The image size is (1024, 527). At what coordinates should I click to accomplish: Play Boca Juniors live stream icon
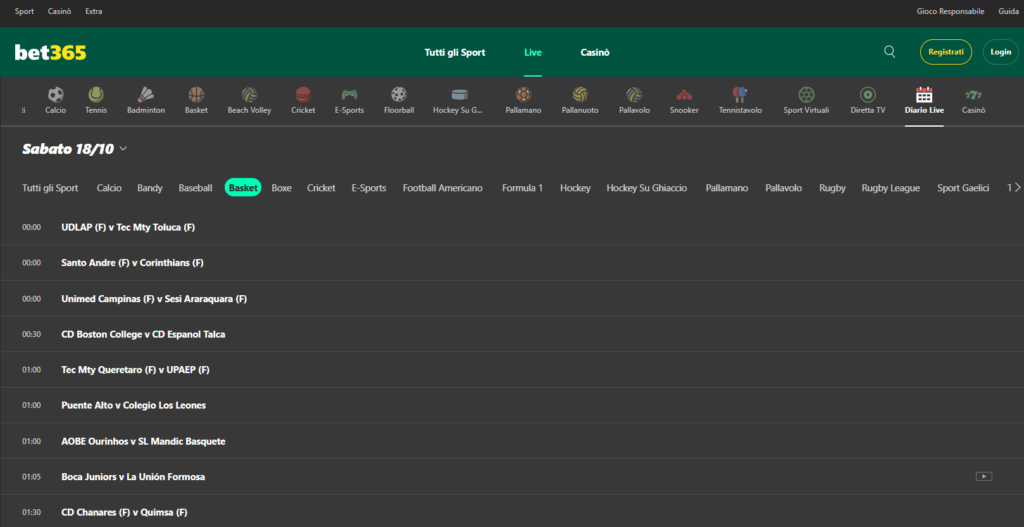coord(984,476)
